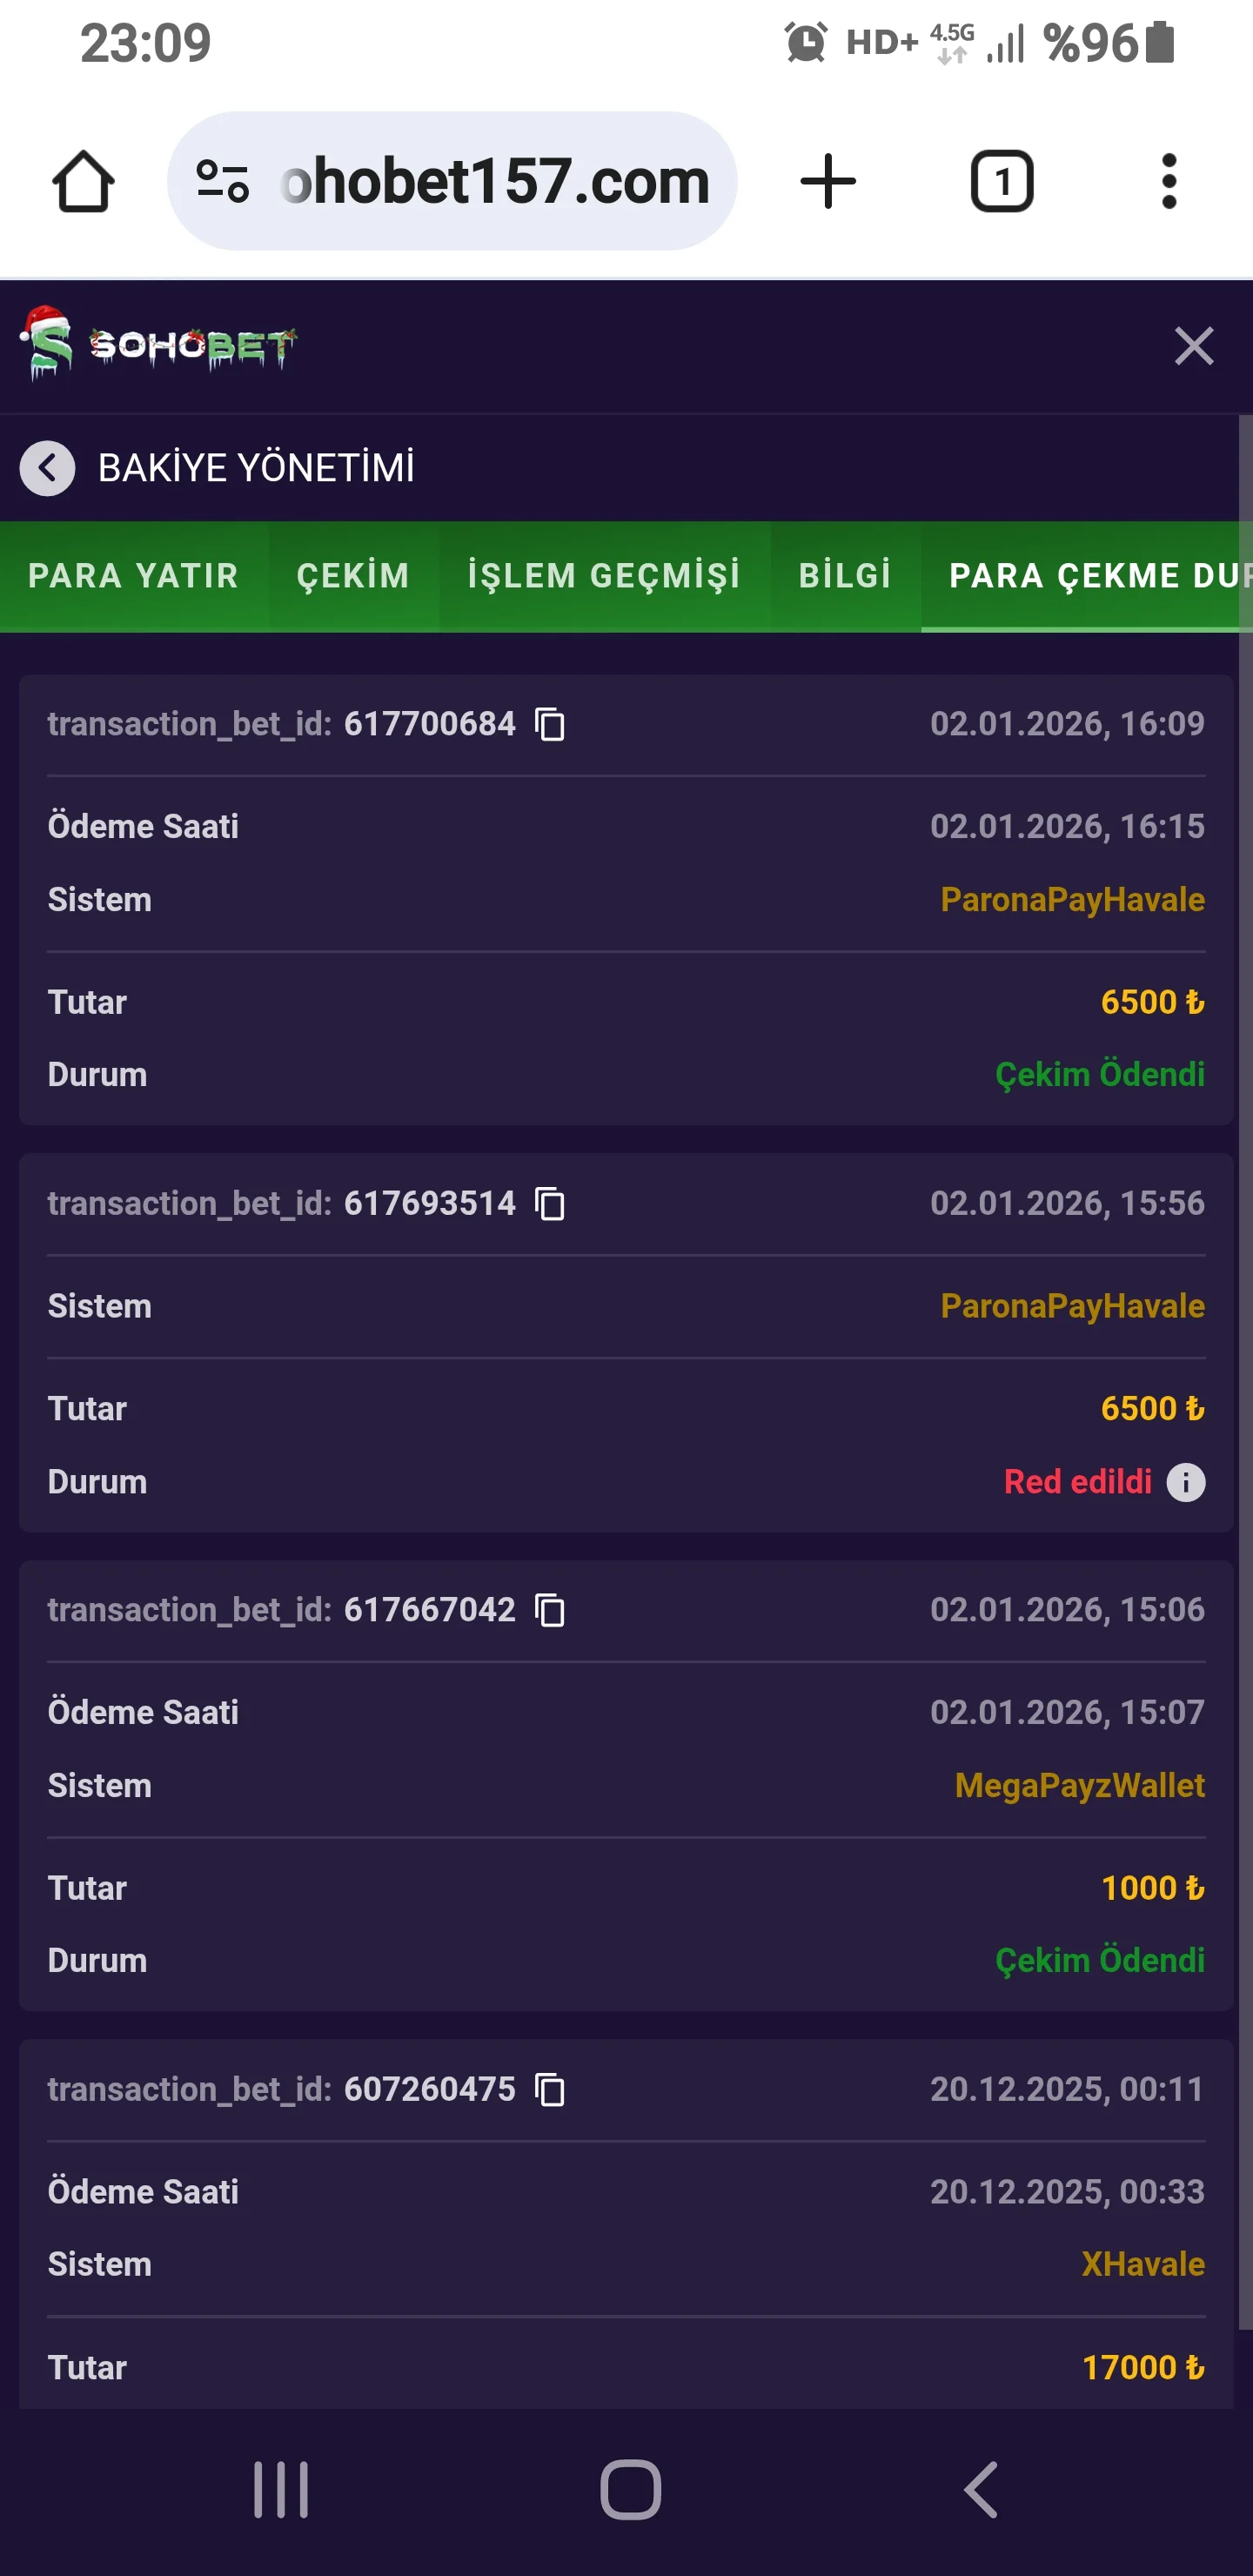1253x2576 pixels.
Task: Show info for the Red edildi status
Action: coord(1186,1482)
